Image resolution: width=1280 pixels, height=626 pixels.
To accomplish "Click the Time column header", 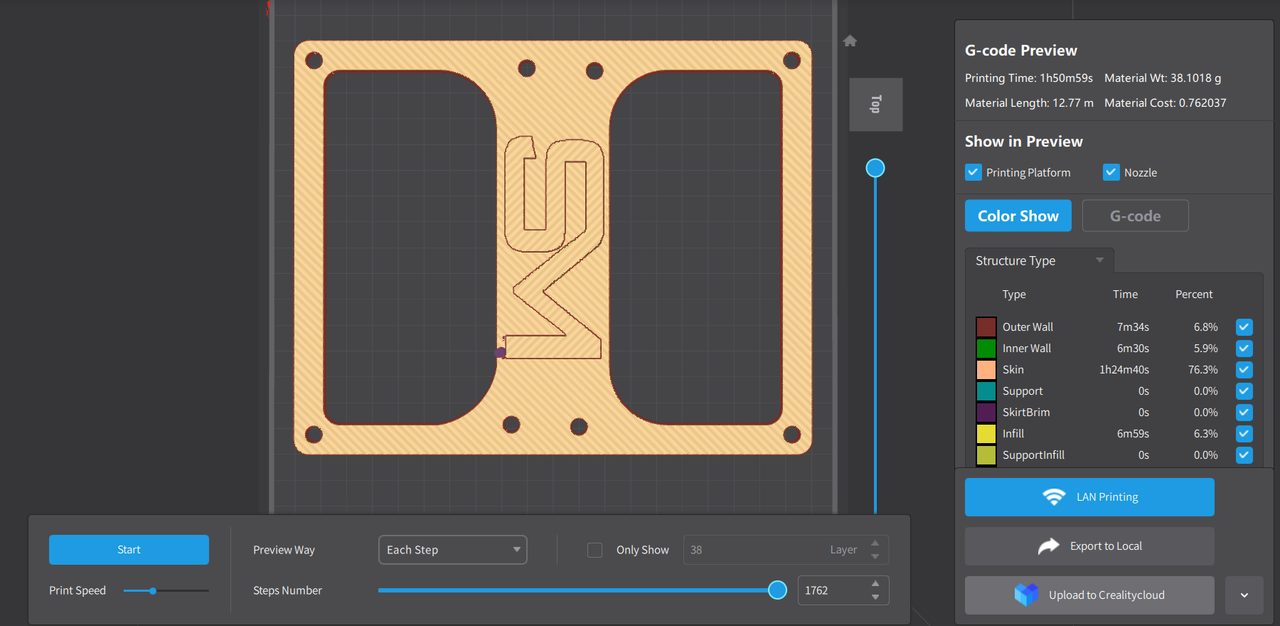I will (x=1125, y=294).
